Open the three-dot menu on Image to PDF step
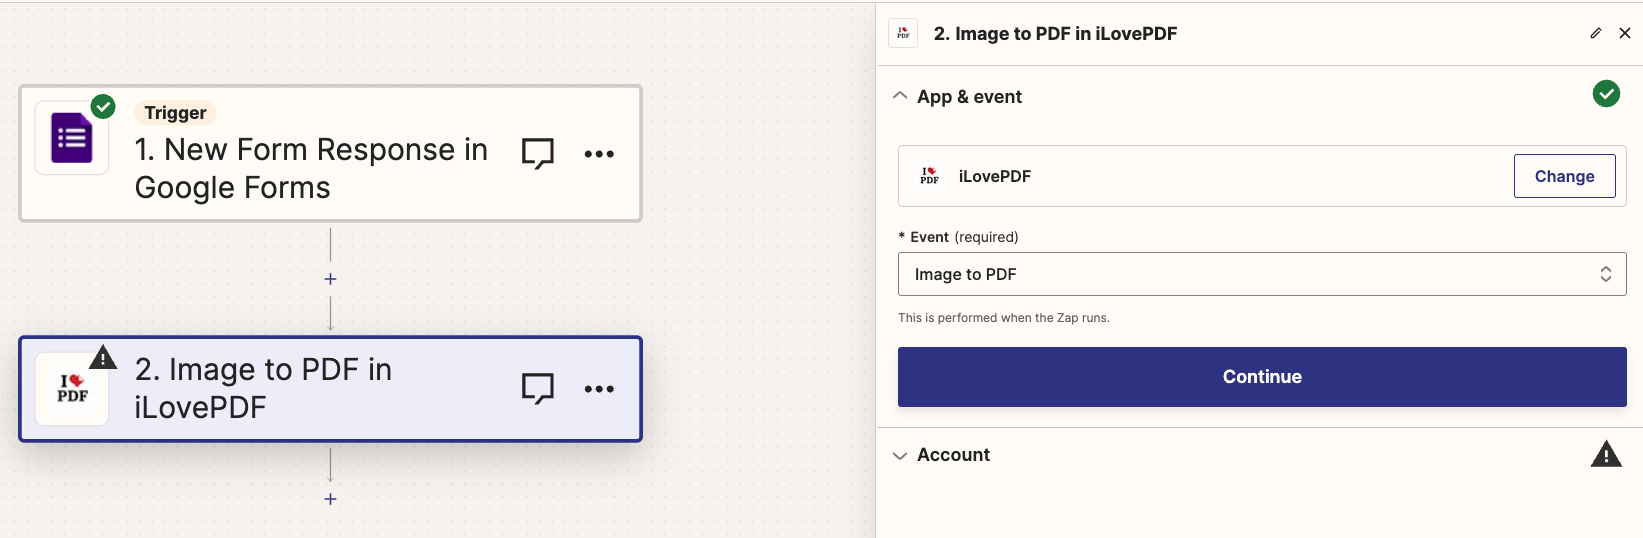1643x538 pixels. tap(599, 389)
